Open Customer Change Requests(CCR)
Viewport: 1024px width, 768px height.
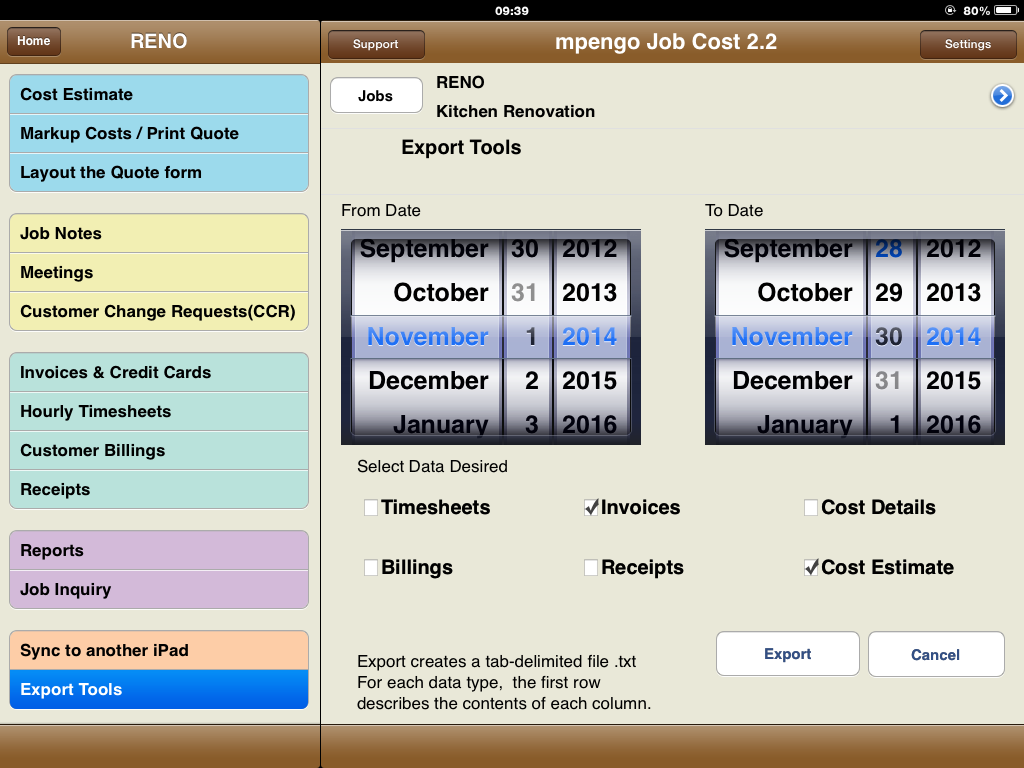tap(159, 311)
